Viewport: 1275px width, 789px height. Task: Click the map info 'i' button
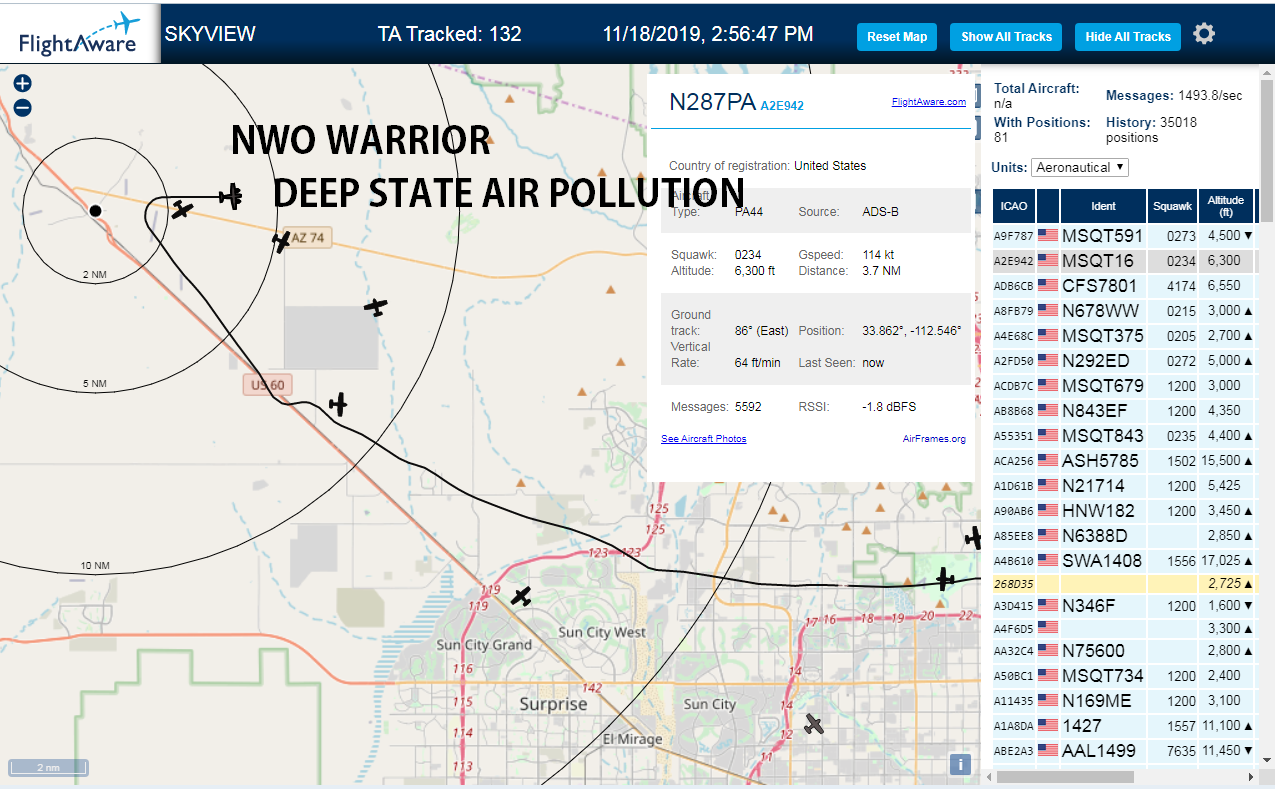[x=960, y=765]
